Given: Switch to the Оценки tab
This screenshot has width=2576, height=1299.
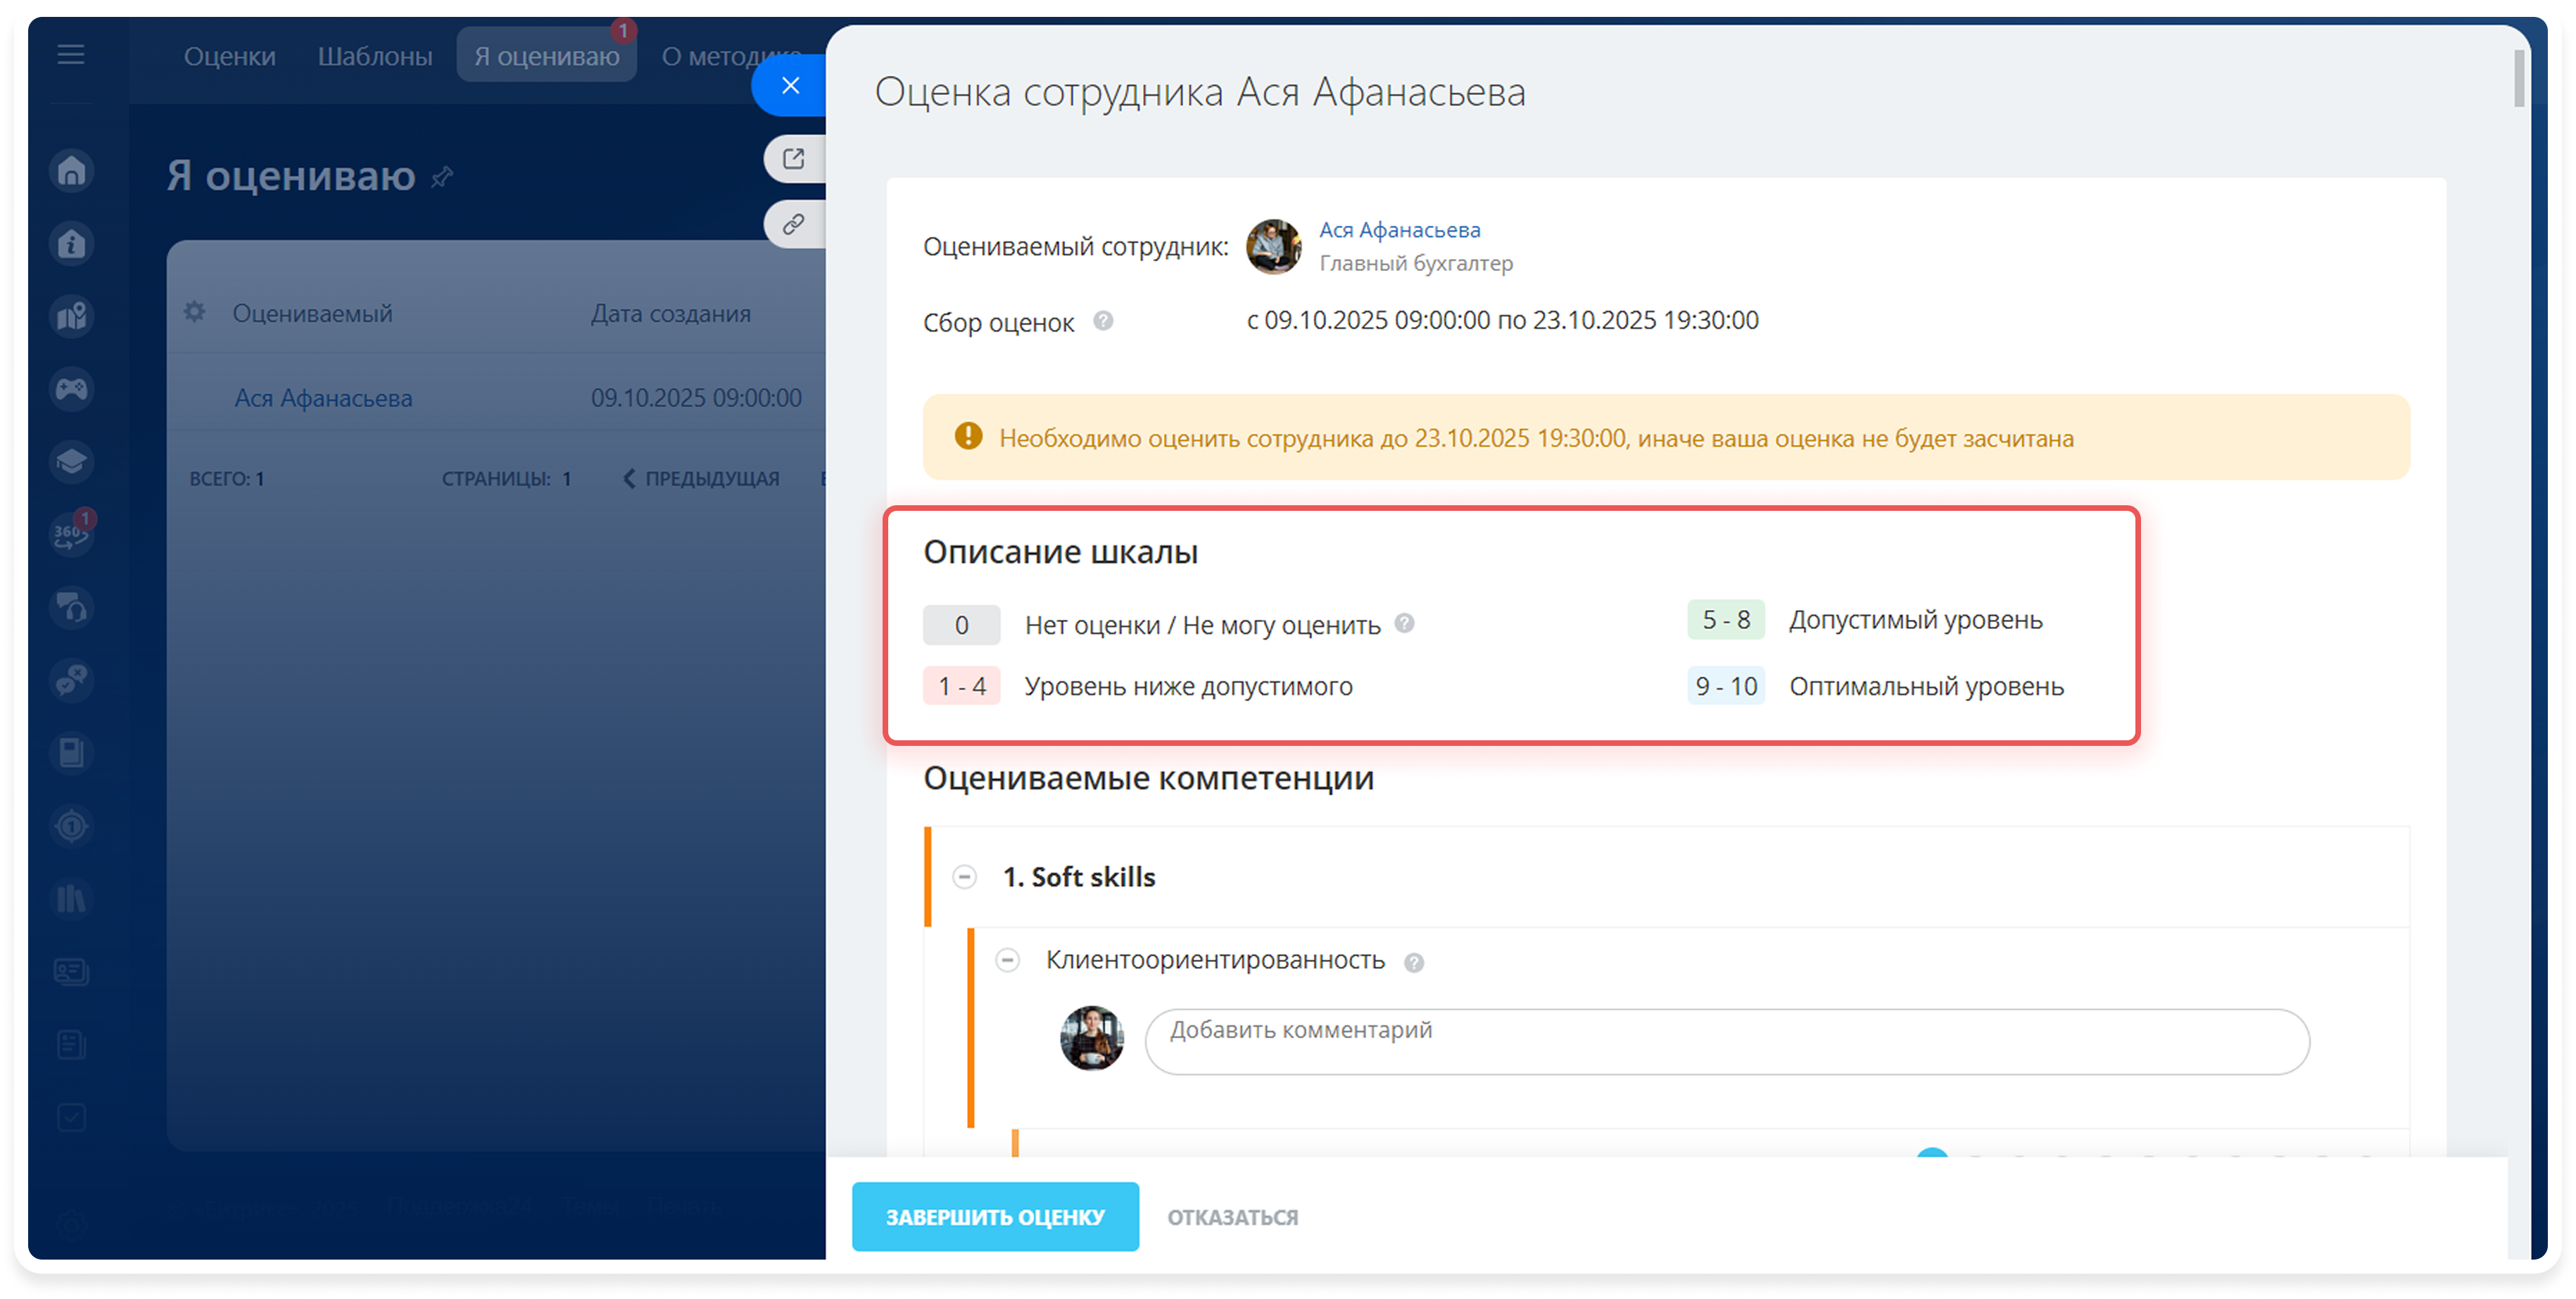Looking at the screenshot, I should pyautogui.click(x=229, y=56).
